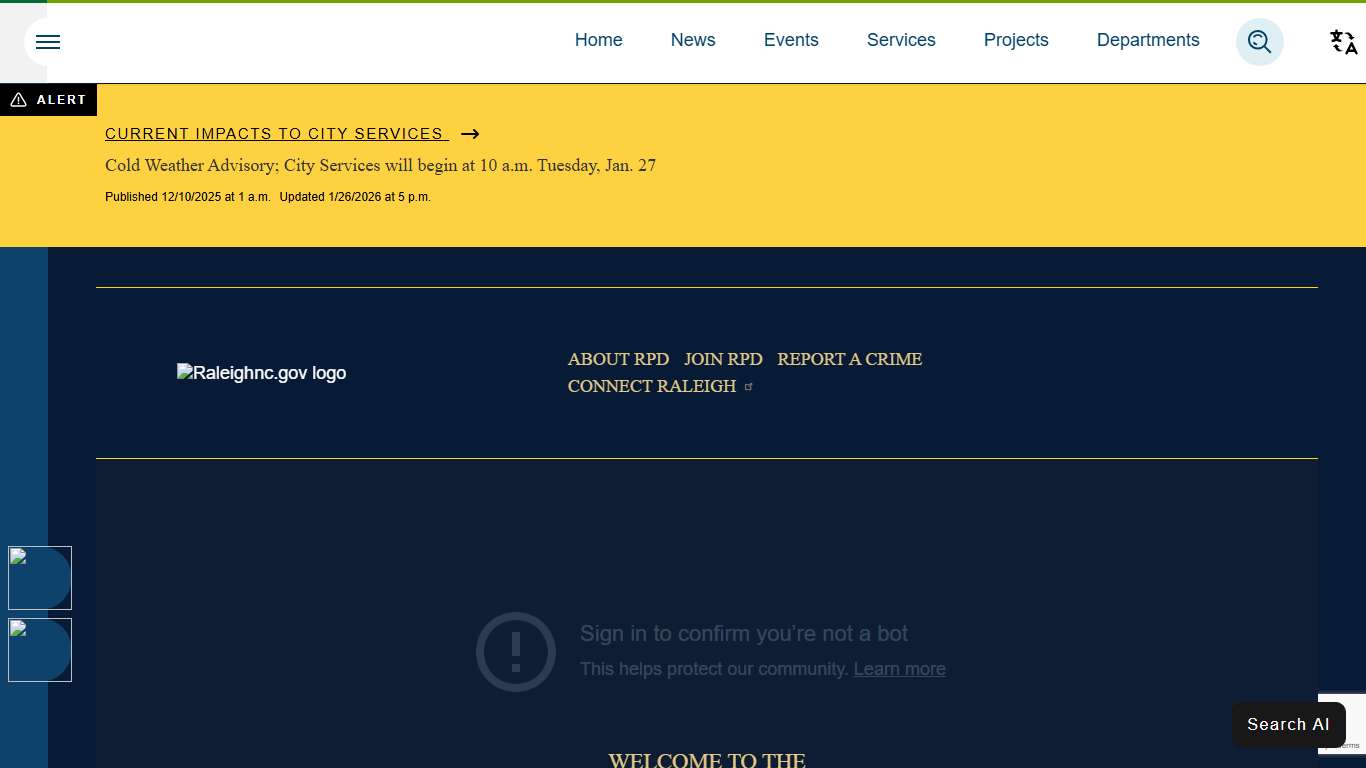
Task: Go to the Home page
Action: tap(598, 40)
